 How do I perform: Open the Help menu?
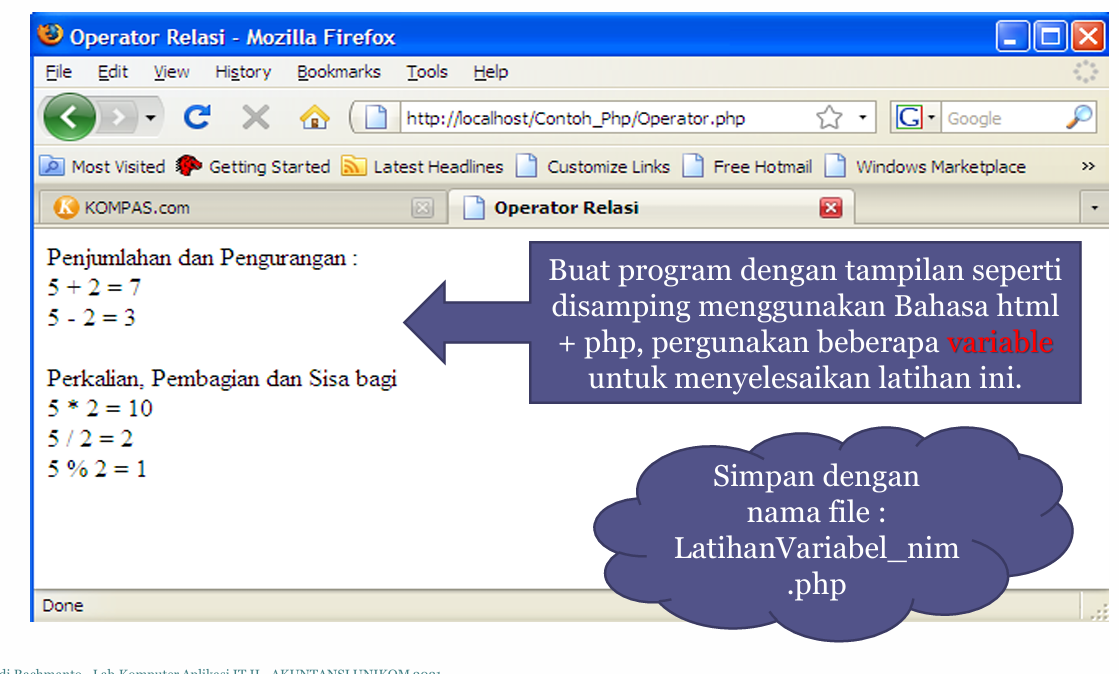tap(491, 72)
